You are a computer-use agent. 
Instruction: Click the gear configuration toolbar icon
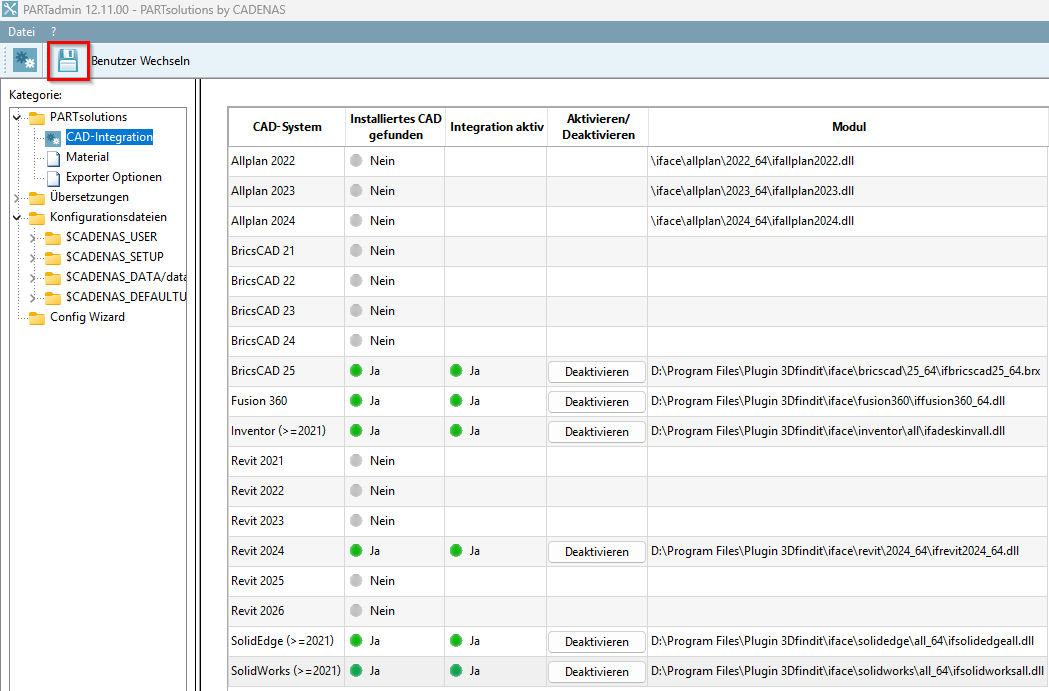coord(25,60)
